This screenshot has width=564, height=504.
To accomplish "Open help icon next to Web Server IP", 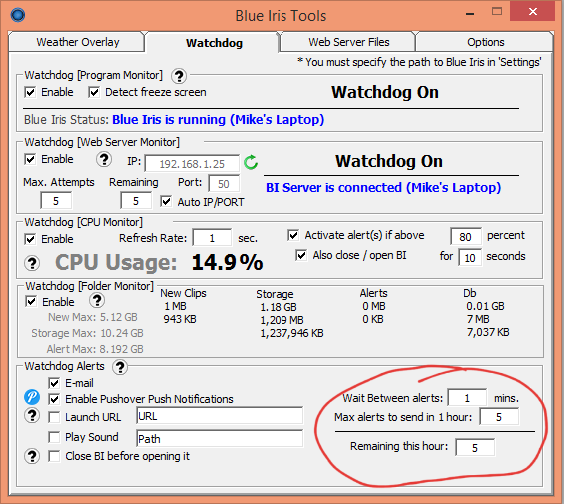I will click(104, 159).
